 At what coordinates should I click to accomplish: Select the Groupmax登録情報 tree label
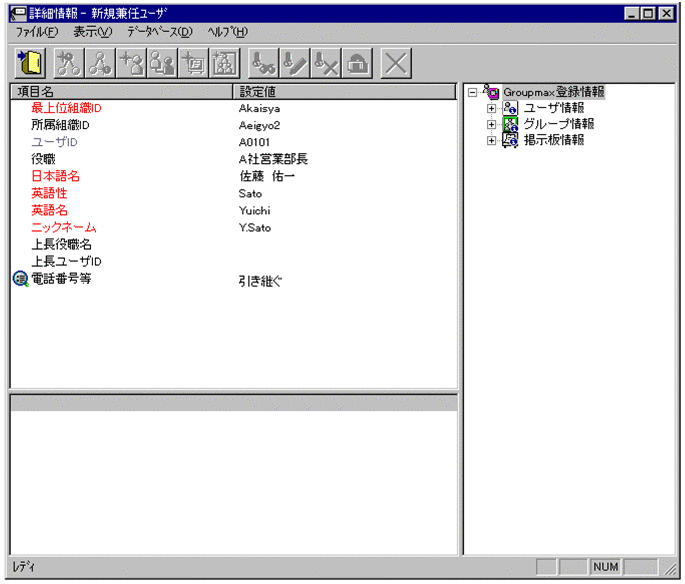pos(554,92)
